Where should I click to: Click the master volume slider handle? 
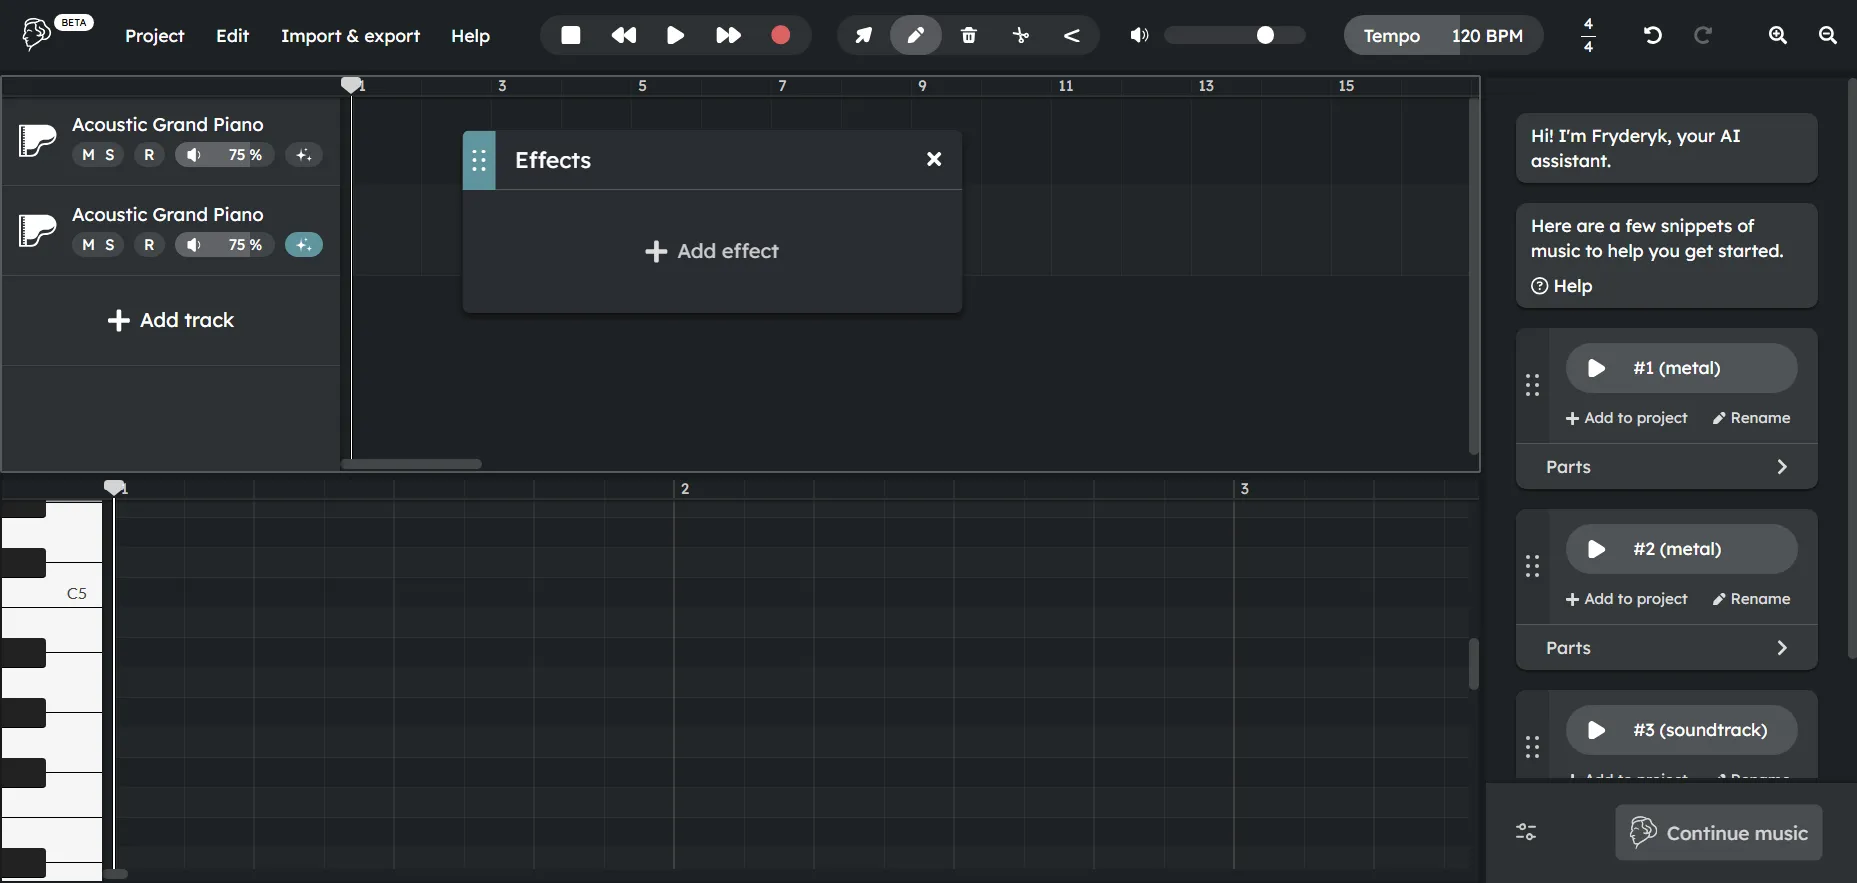(x=1265, y=35)
